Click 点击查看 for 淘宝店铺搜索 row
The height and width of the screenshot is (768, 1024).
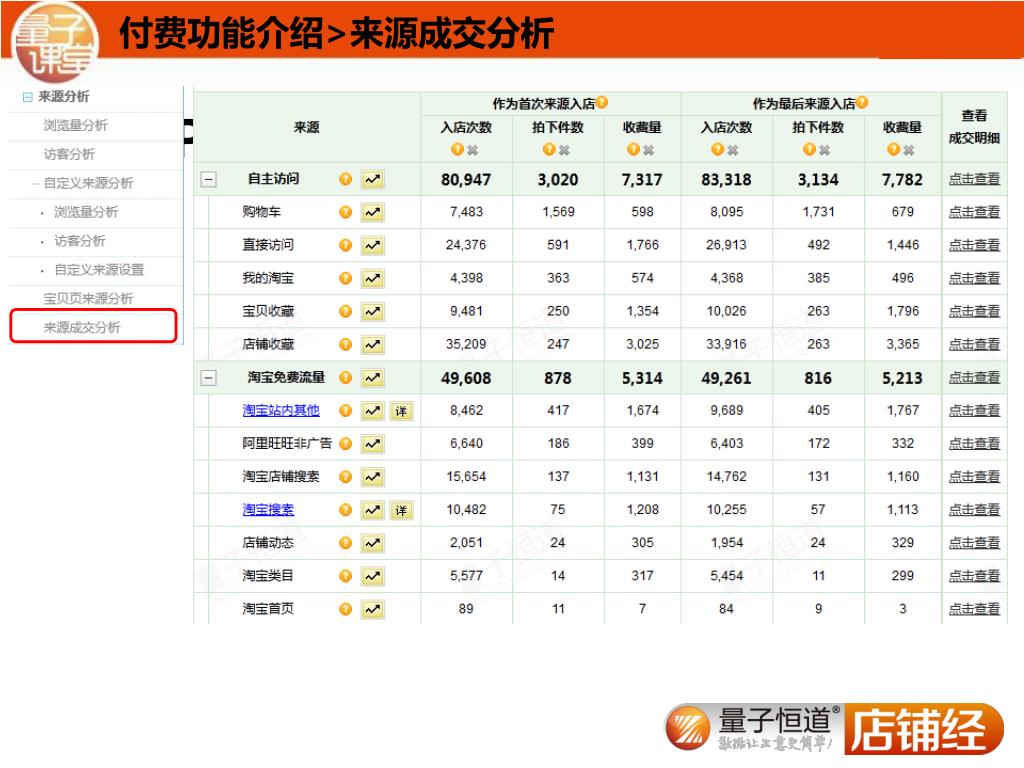pyautogui.click(x=974, y=477)
